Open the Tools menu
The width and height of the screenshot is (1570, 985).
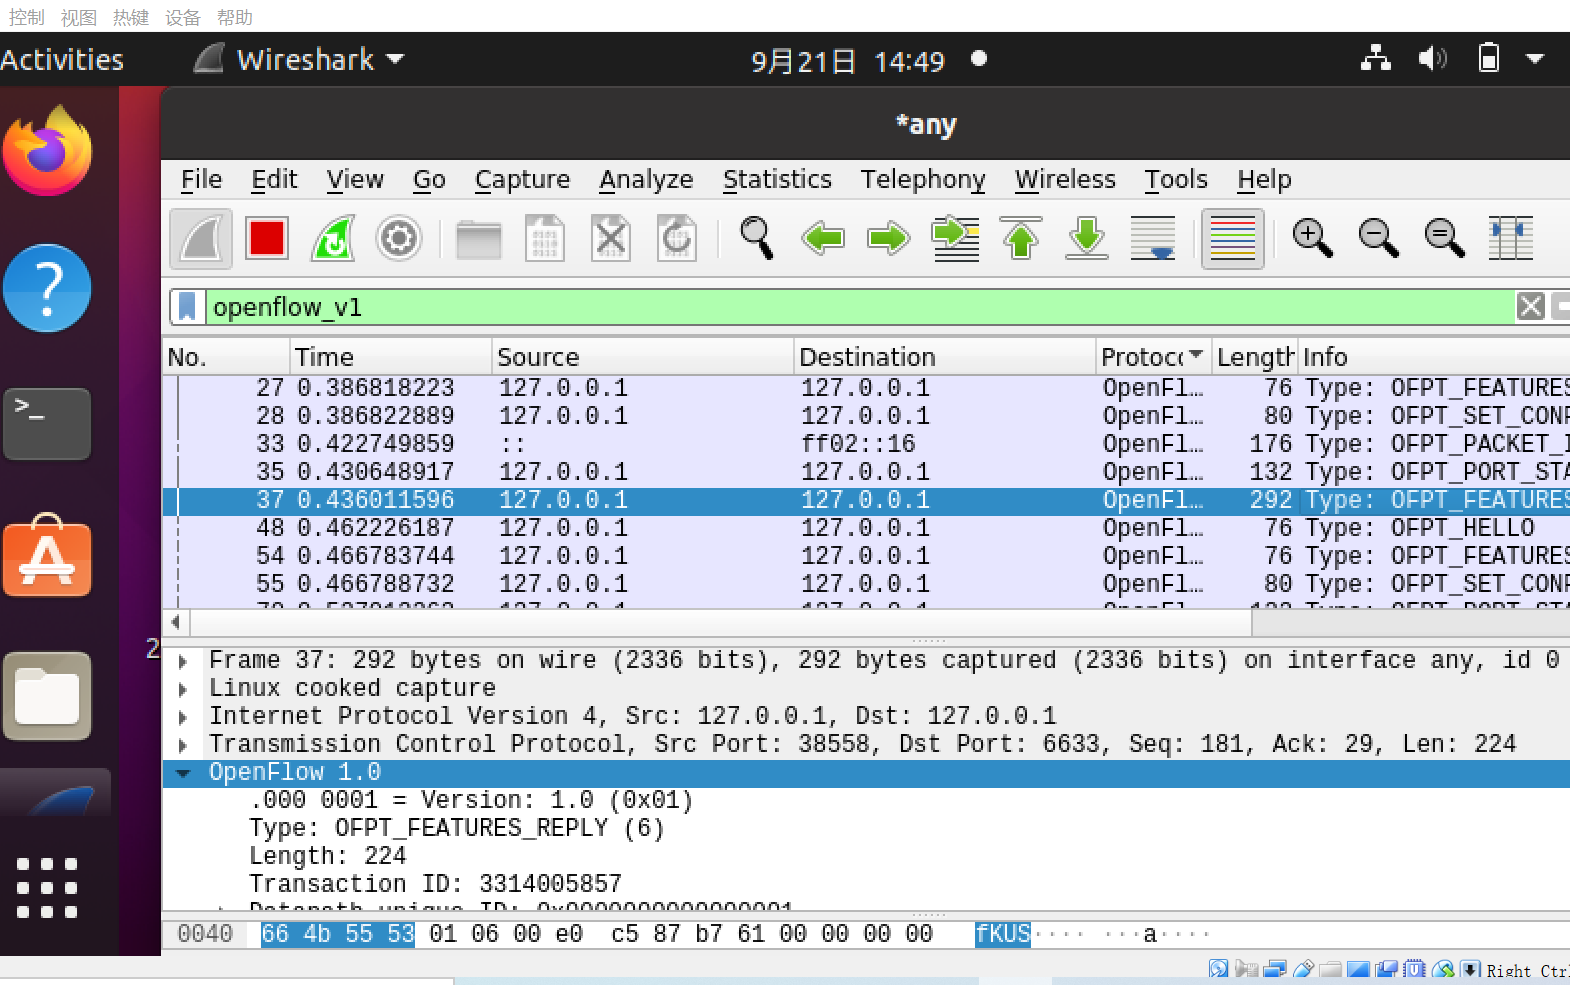point(1176,179)
